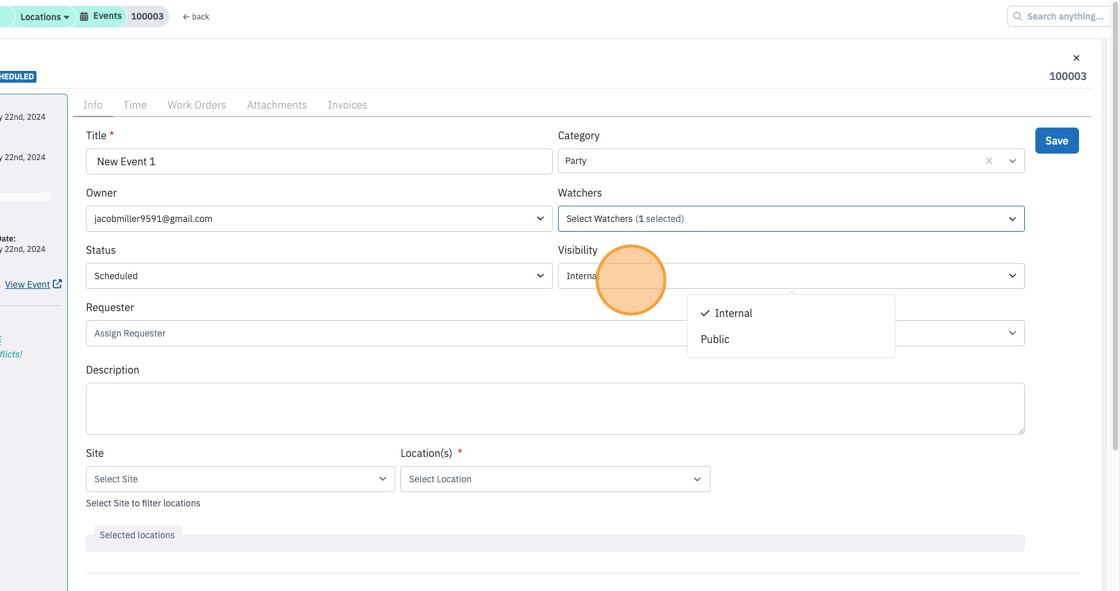Screen dimensions: 1120x591
Task: Click the magnifier icon in search box
Action: (1017, 16)
